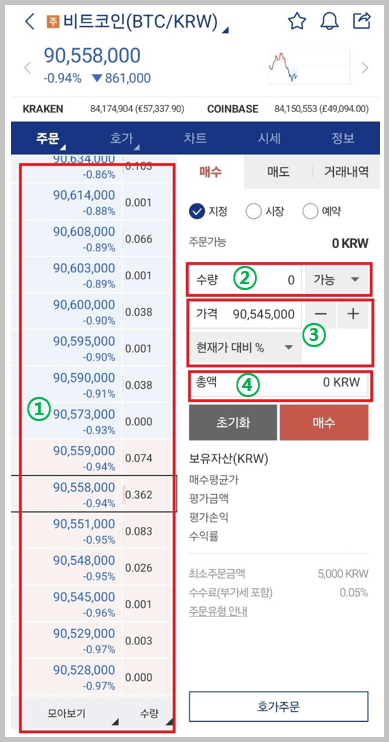Viewport: 390px width, 742px height.
Task: Click the red 매수 buy button
Action: 324,423
